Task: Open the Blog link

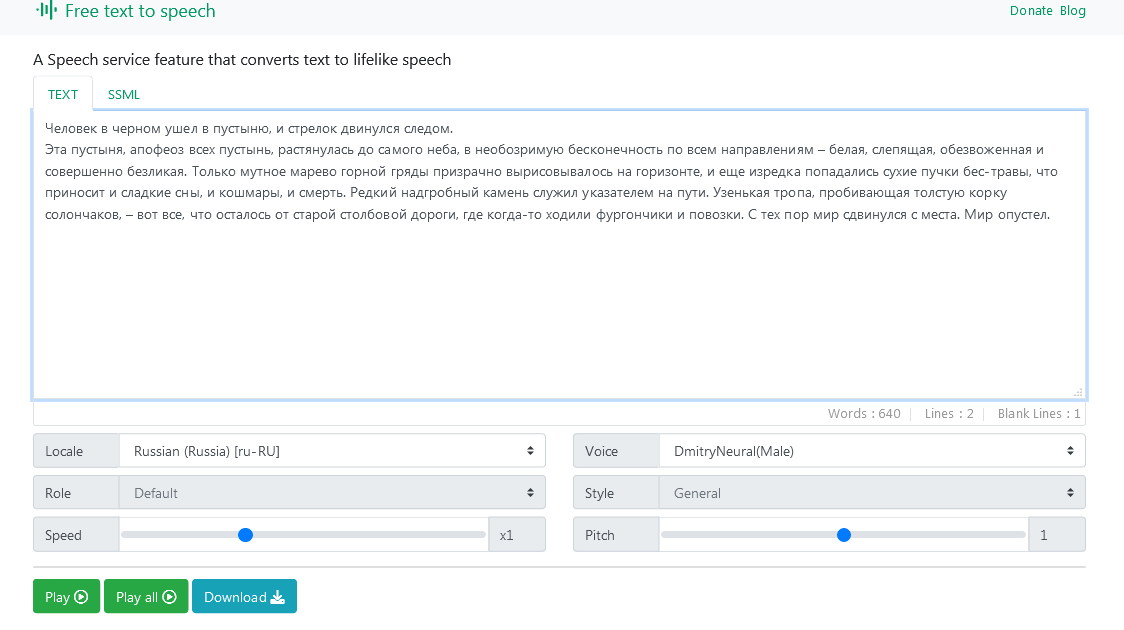Action: tap(1072, 11)
